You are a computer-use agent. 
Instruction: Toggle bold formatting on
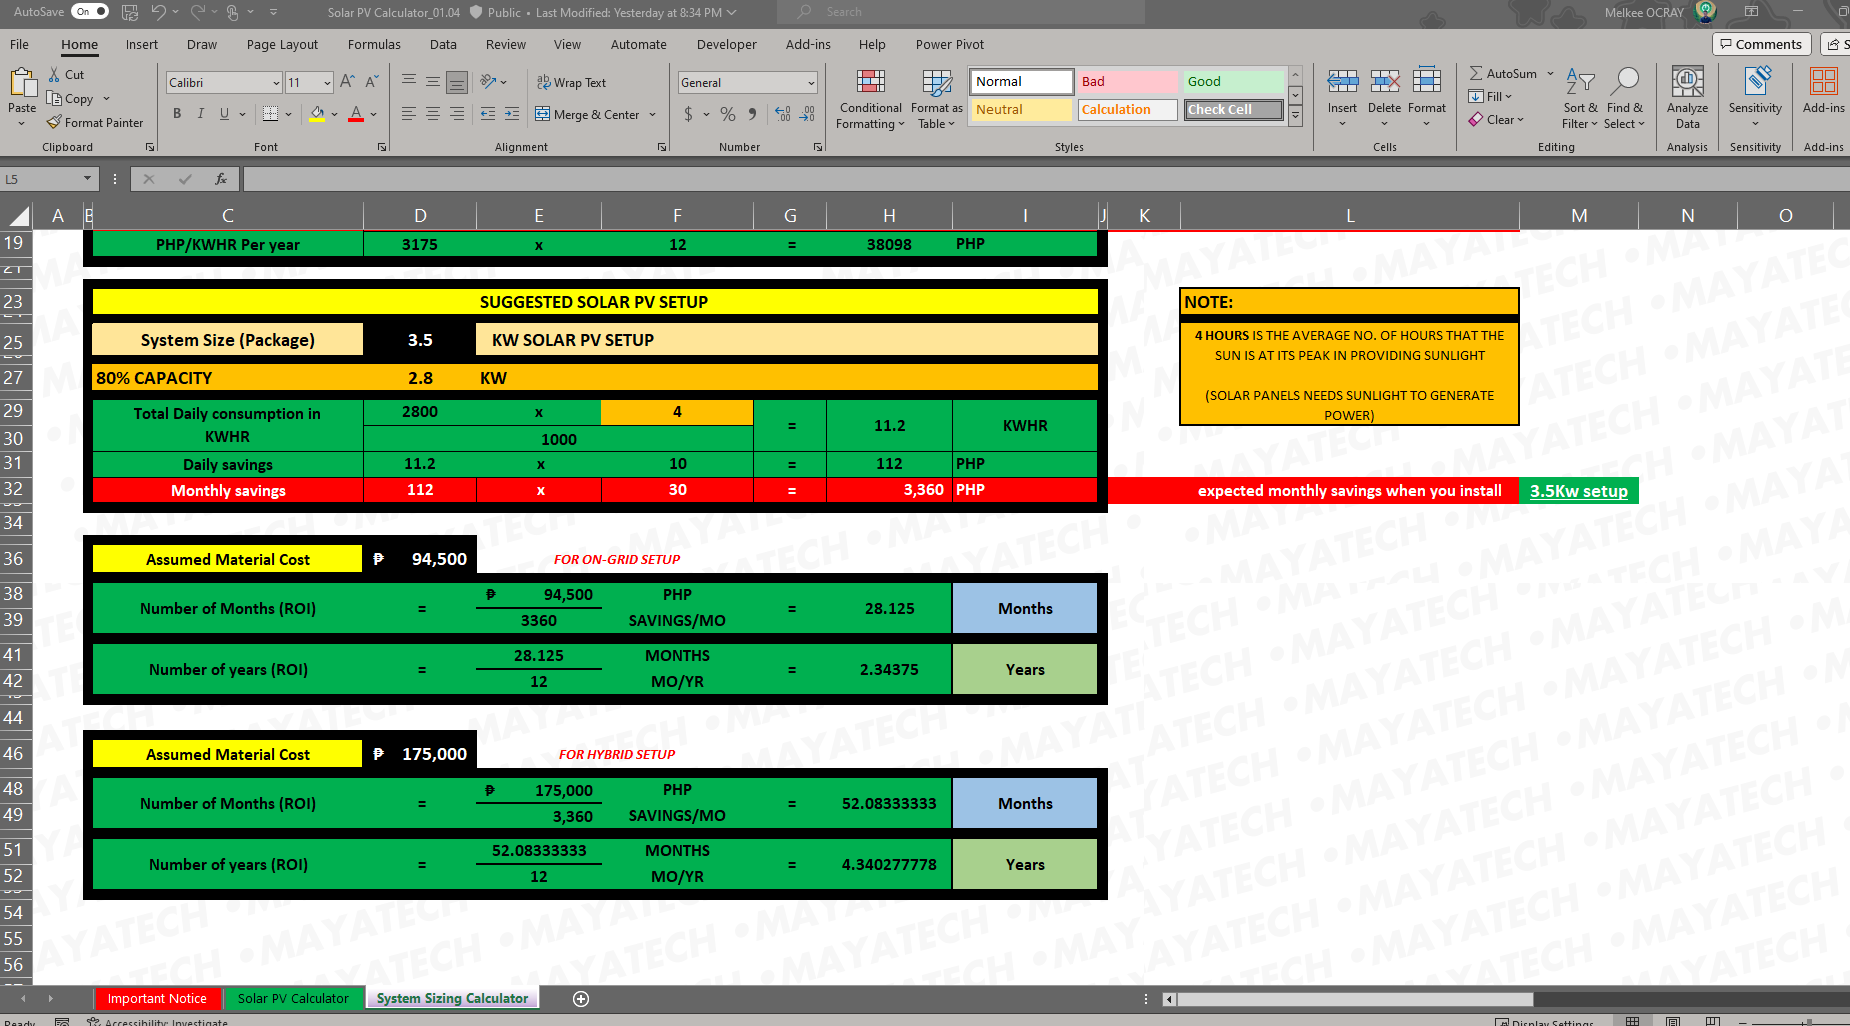tap(177, 114)
